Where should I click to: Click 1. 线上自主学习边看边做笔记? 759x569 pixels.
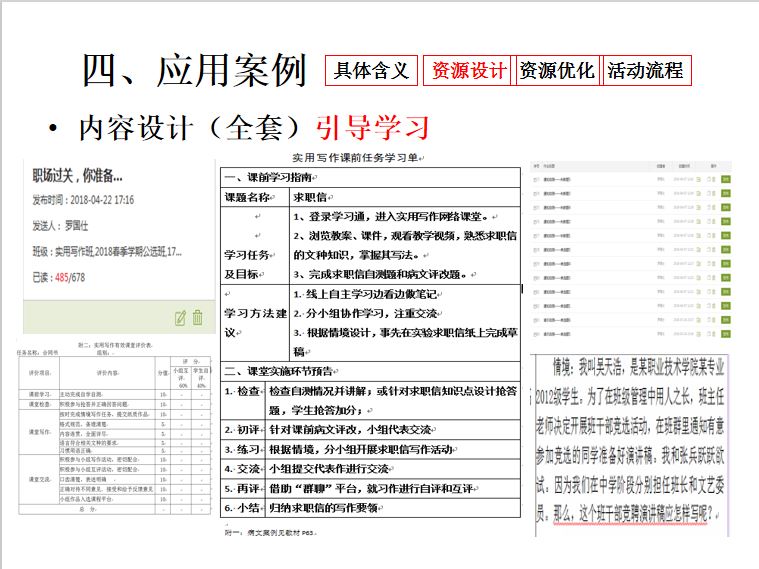[x=367, y=294]
